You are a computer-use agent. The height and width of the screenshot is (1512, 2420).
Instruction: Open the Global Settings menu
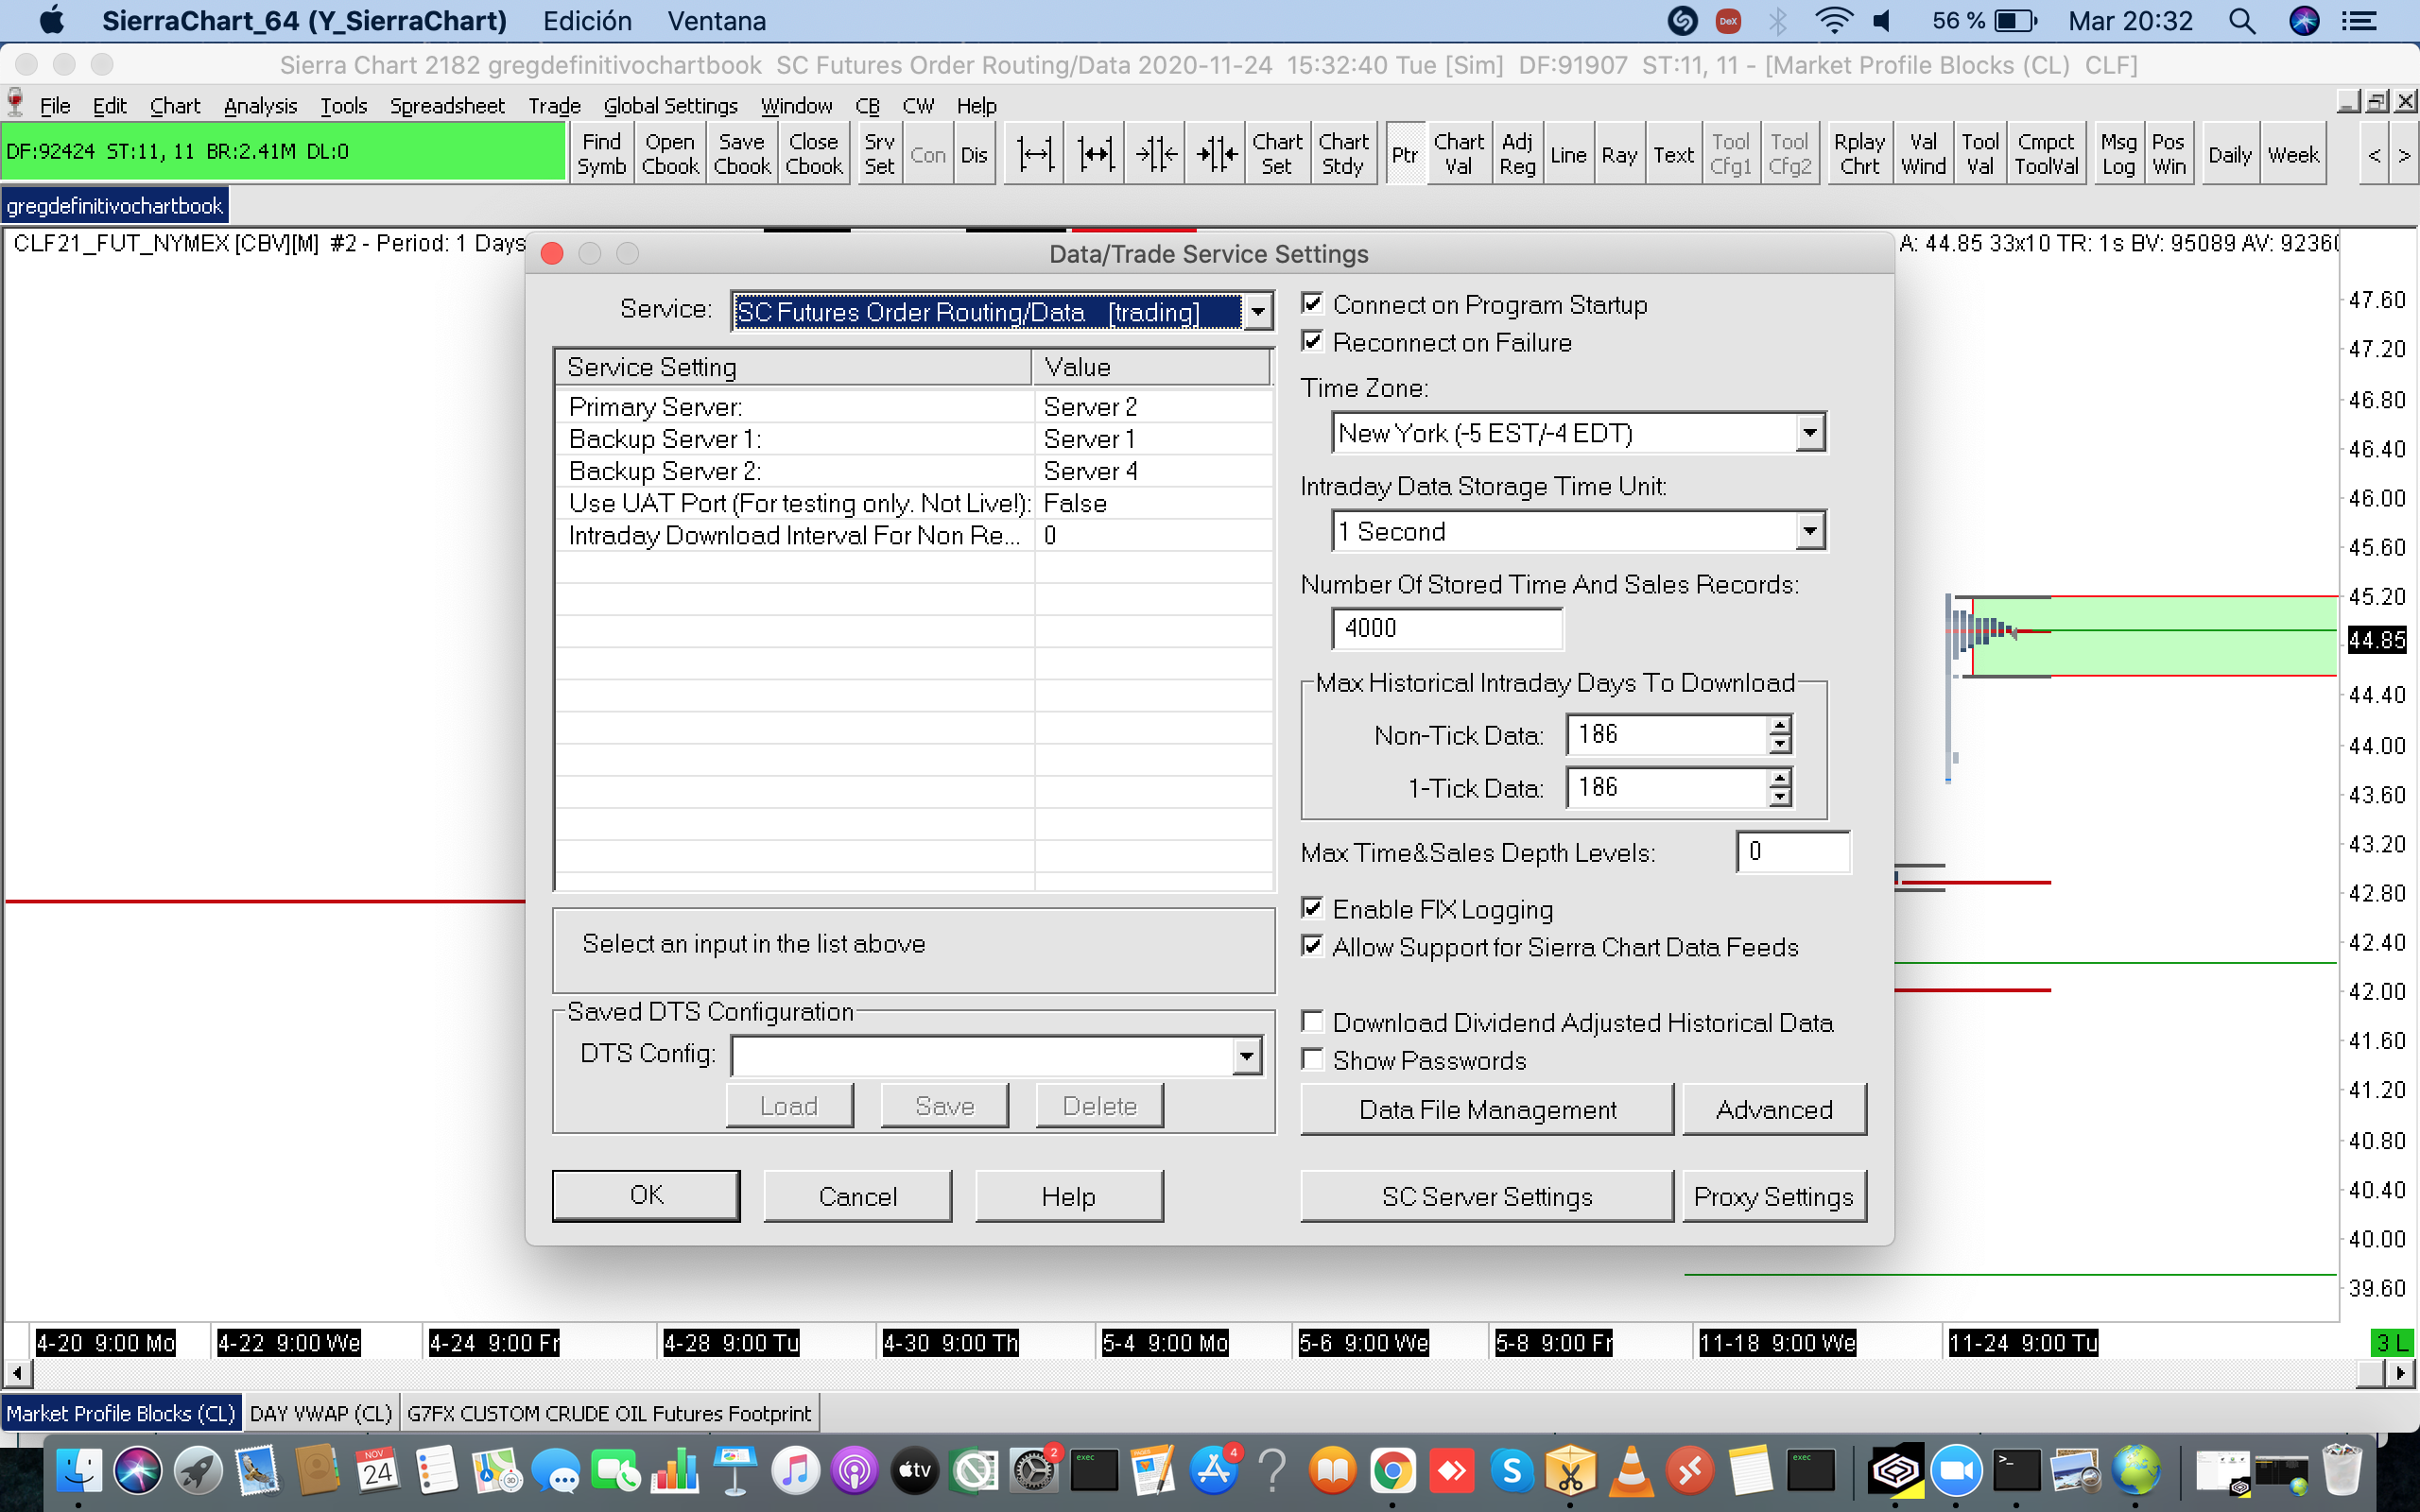click(670, 106)
